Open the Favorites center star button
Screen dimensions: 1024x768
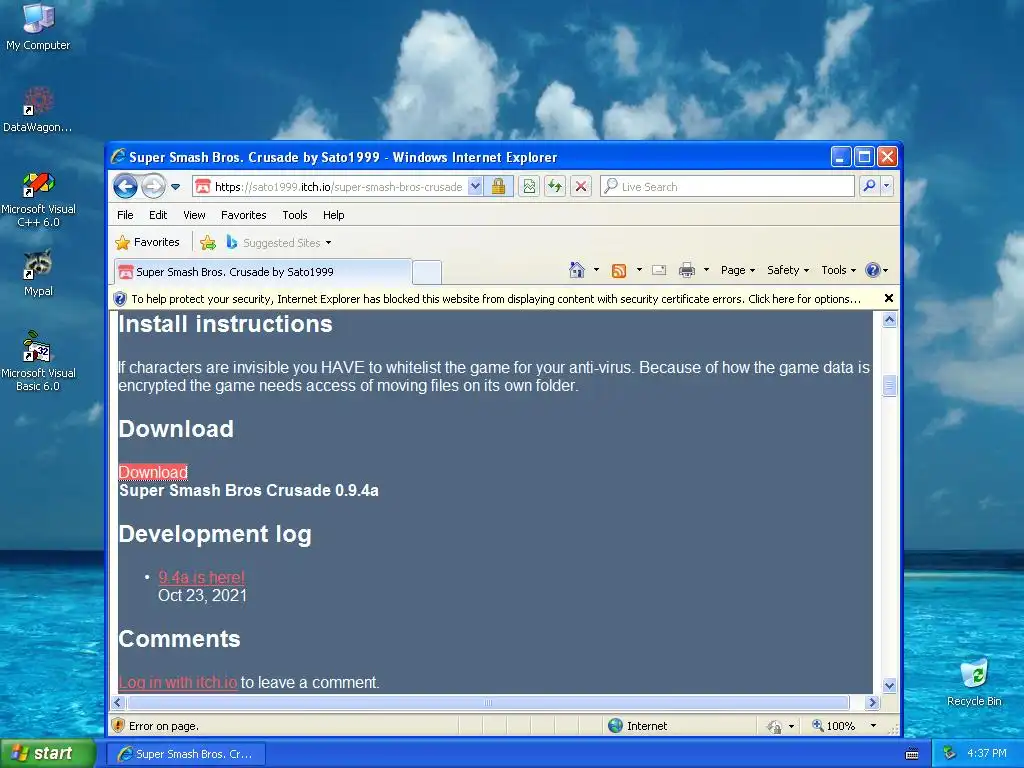[x=148, y=242]
